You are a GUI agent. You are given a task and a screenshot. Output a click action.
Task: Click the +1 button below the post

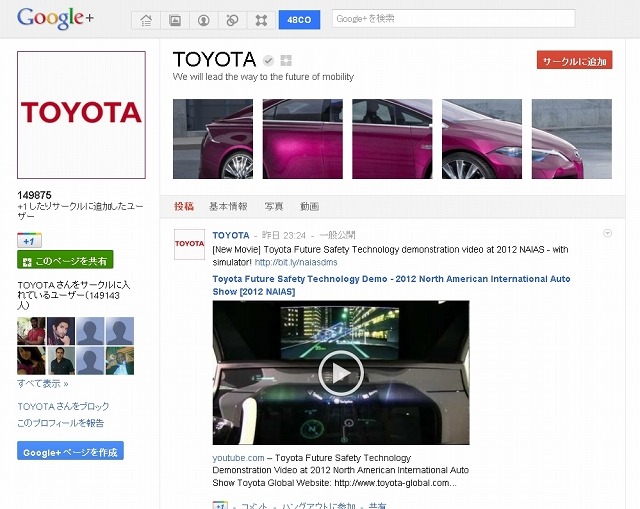(220, 505)
